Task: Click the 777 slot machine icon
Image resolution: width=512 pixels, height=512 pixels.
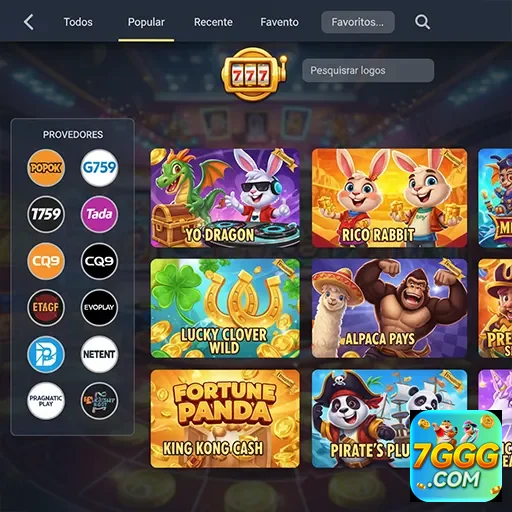Action: (254, 74)
